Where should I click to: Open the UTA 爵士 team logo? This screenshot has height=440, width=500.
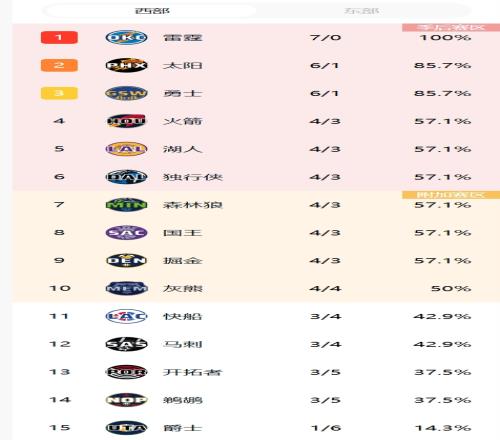tap(126, 428)
